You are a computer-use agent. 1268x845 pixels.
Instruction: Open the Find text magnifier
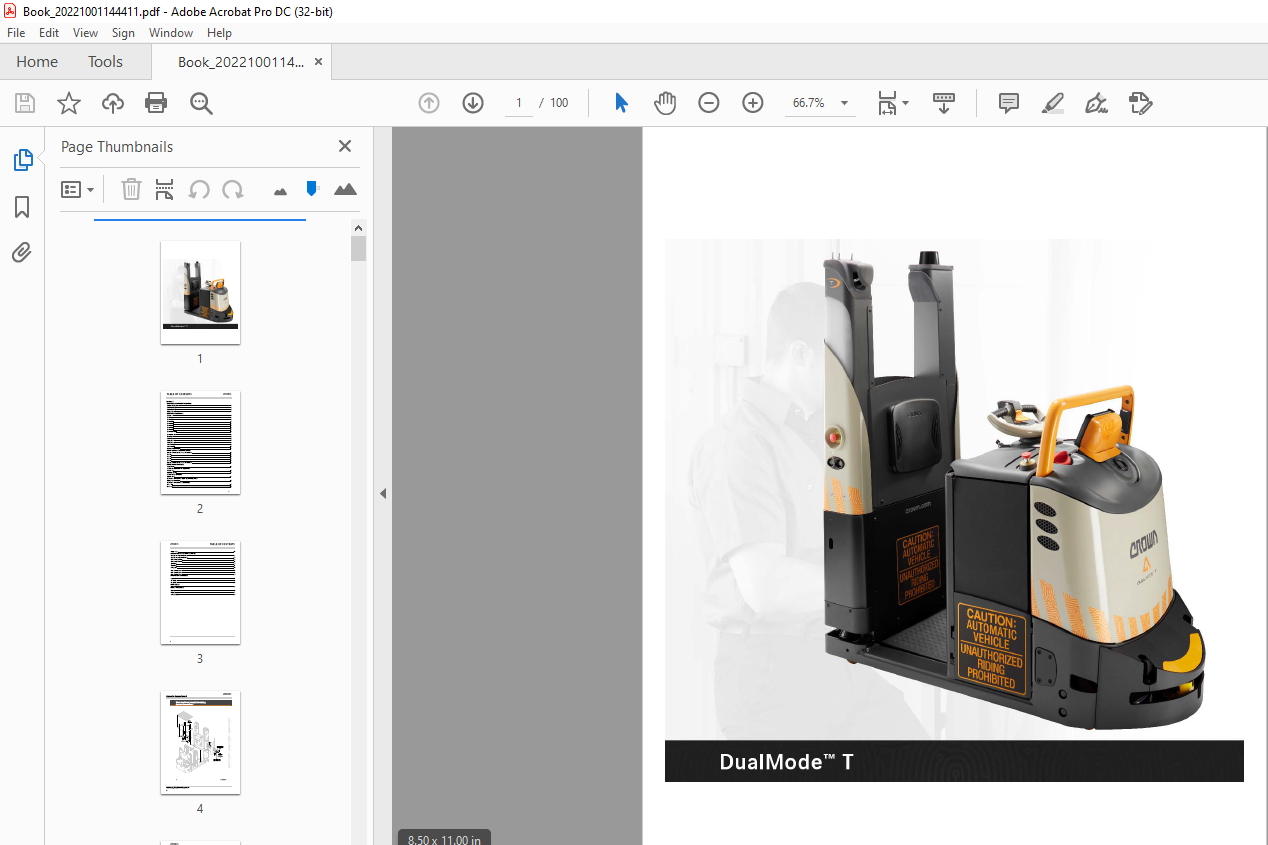[x=201, y=103]
